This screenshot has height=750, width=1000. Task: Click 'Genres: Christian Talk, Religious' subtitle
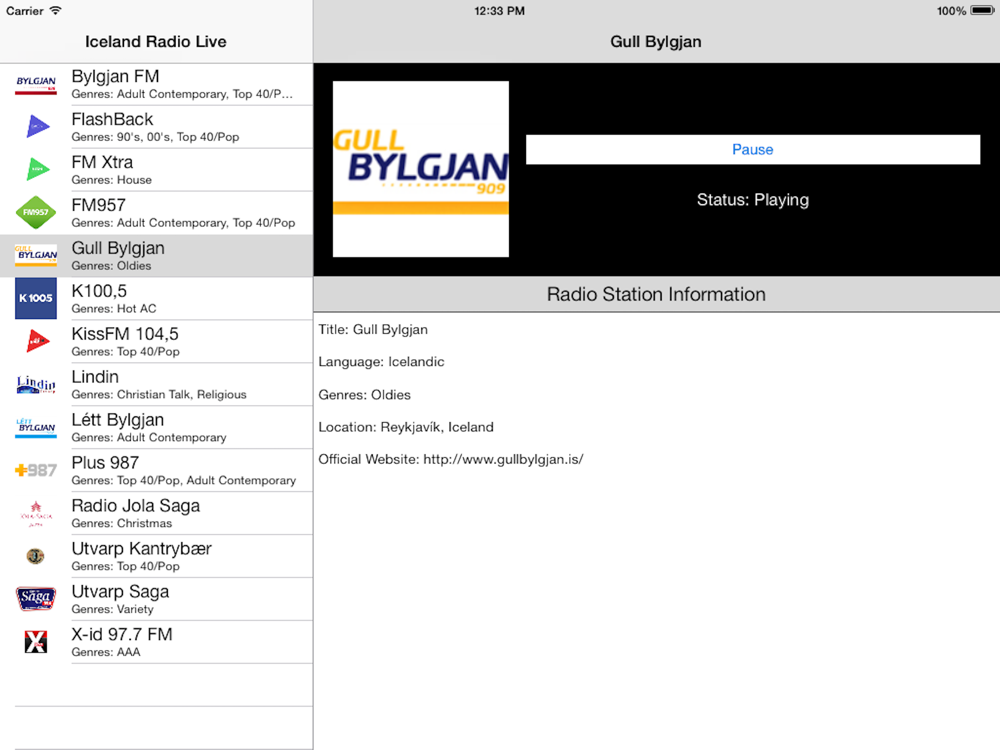[159, 395]
